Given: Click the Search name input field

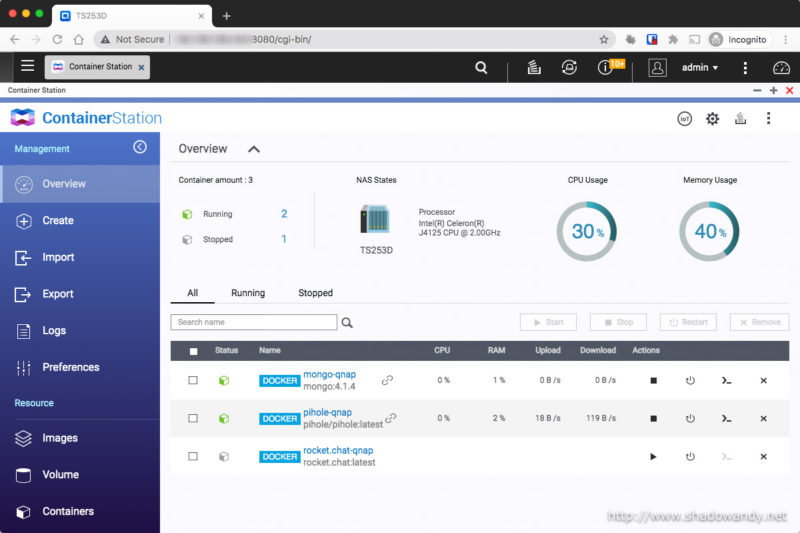Looking at the screenshot, I should coord(254,322).
